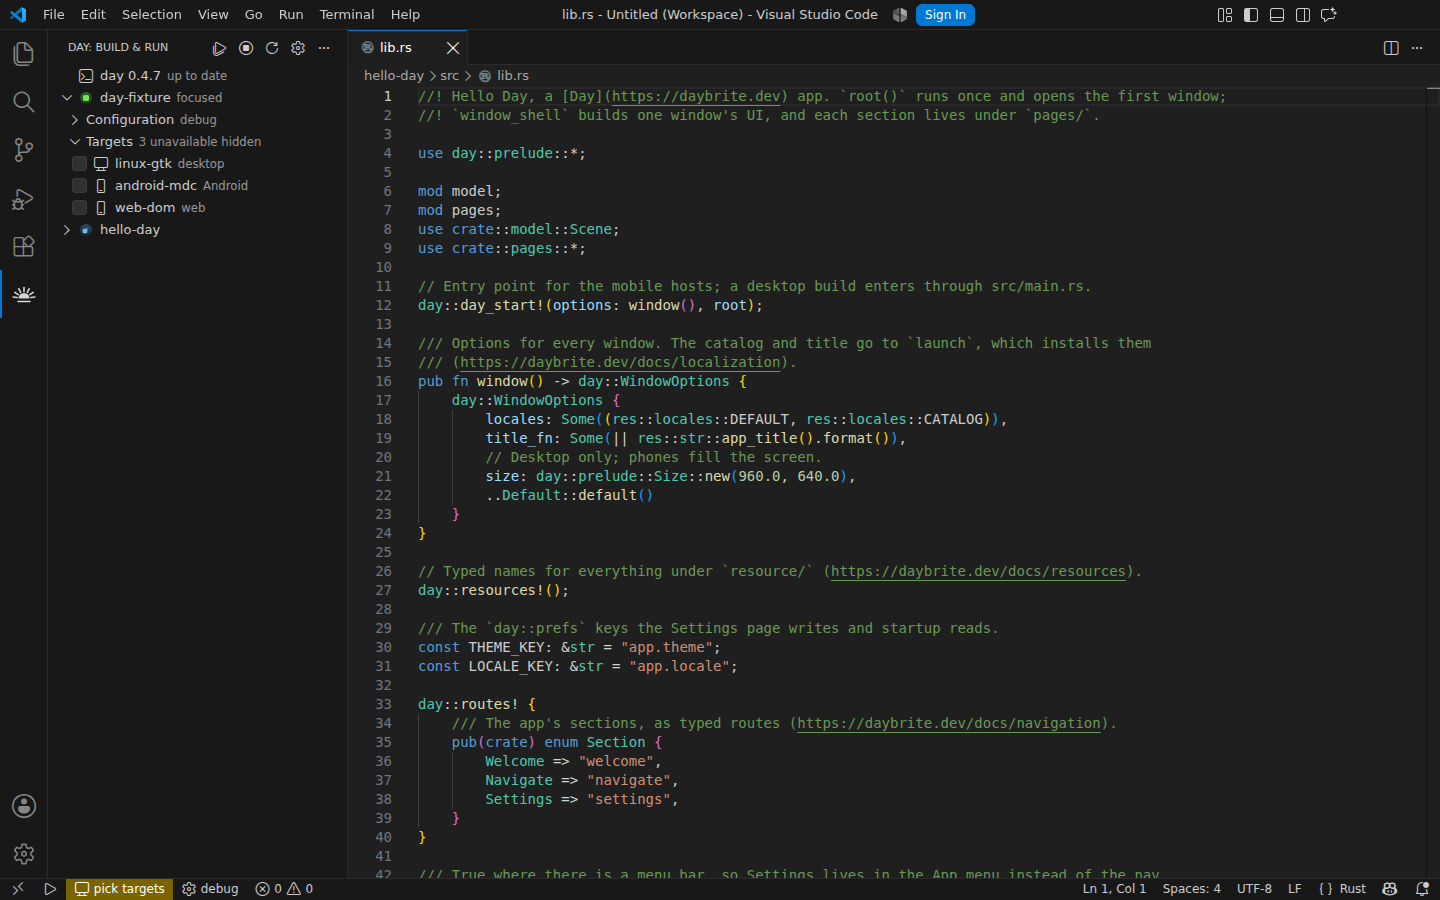Viewport: 1440px width, 900px height.
Task: Open the Search view in activity bar
Action: (x=23, y=101)
